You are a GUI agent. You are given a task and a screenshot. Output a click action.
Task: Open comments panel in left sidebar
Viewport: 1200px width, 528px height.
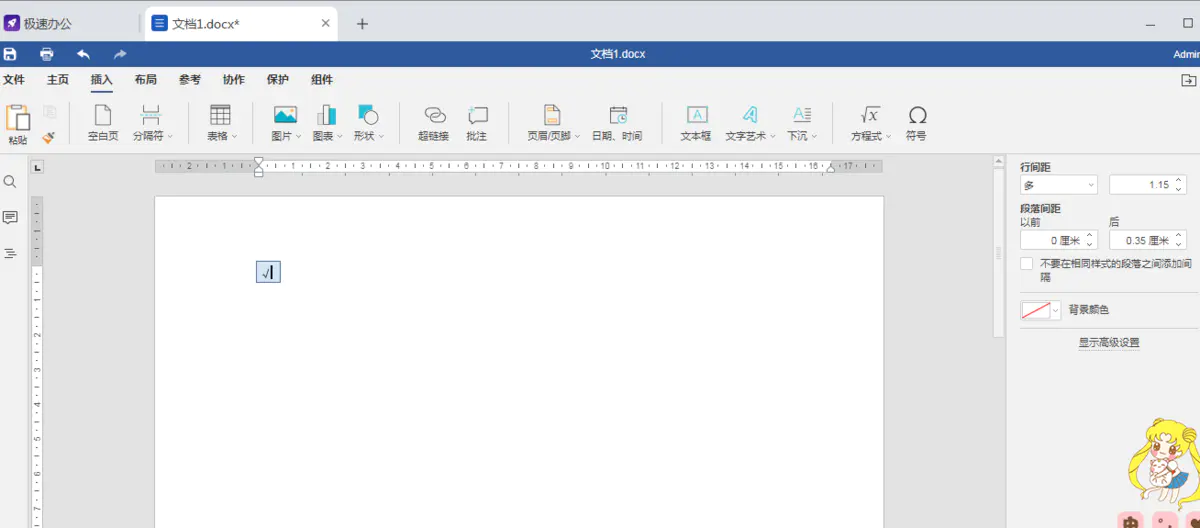click(x=10, y=217)
